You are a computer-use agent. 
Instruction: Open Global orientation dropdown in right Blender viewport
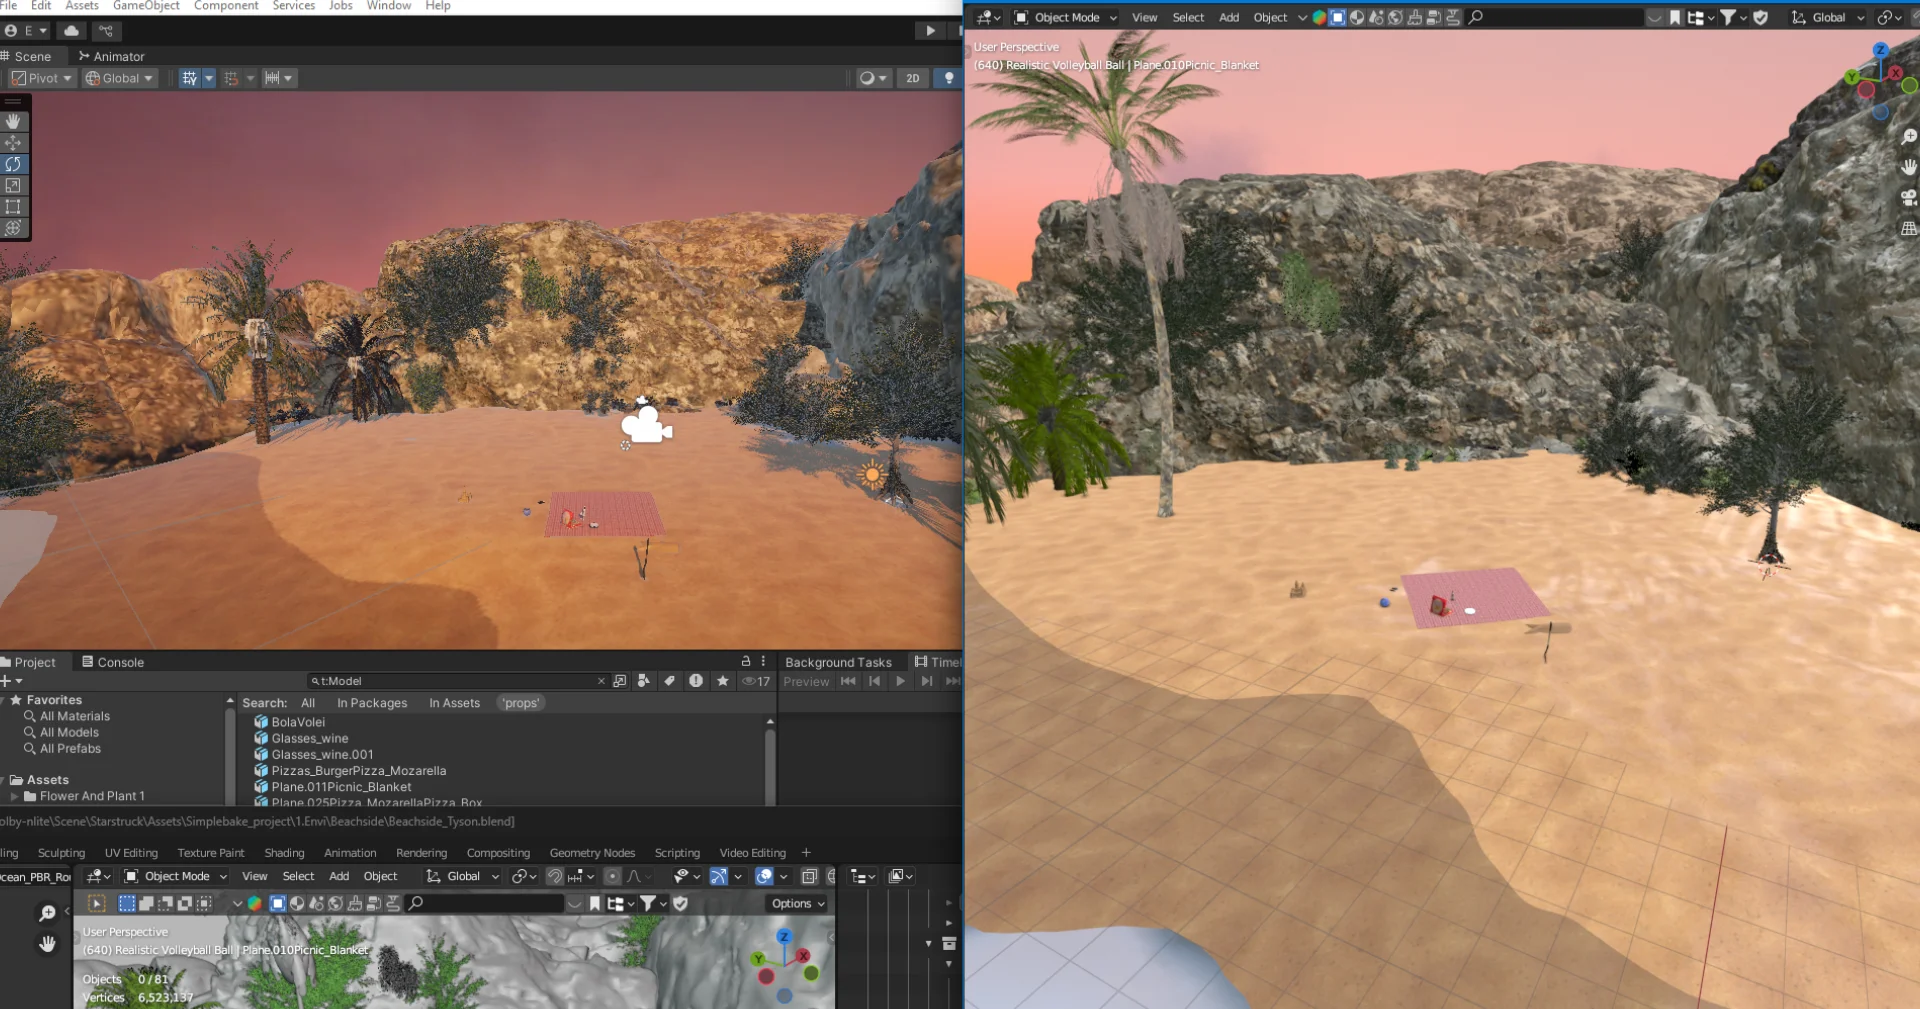coord(1828,17)
